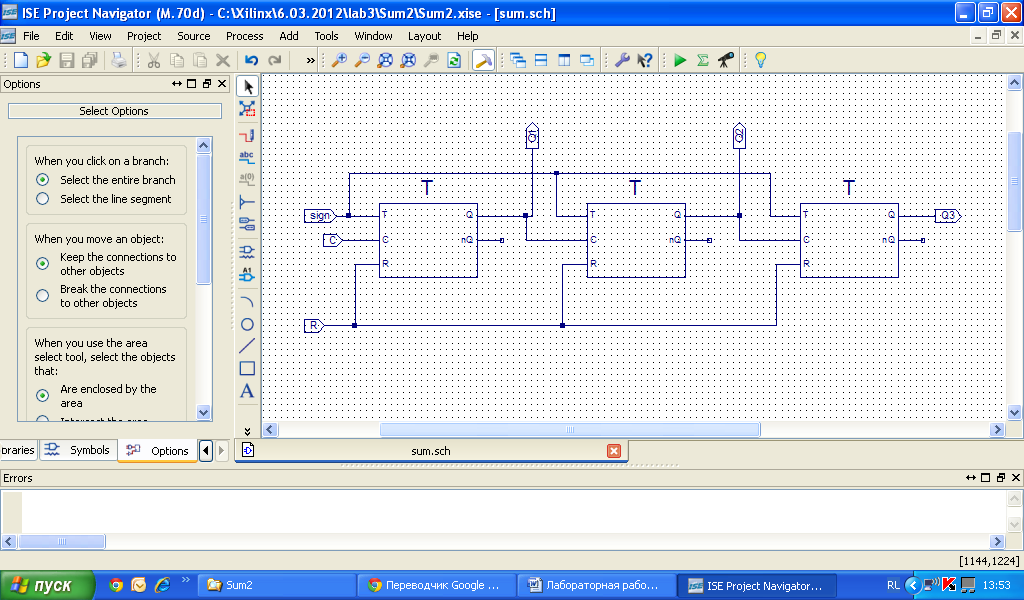The image size is (1024, 600).
Task: Save the schematic with the floppy icon
Action: pos(67,60)
